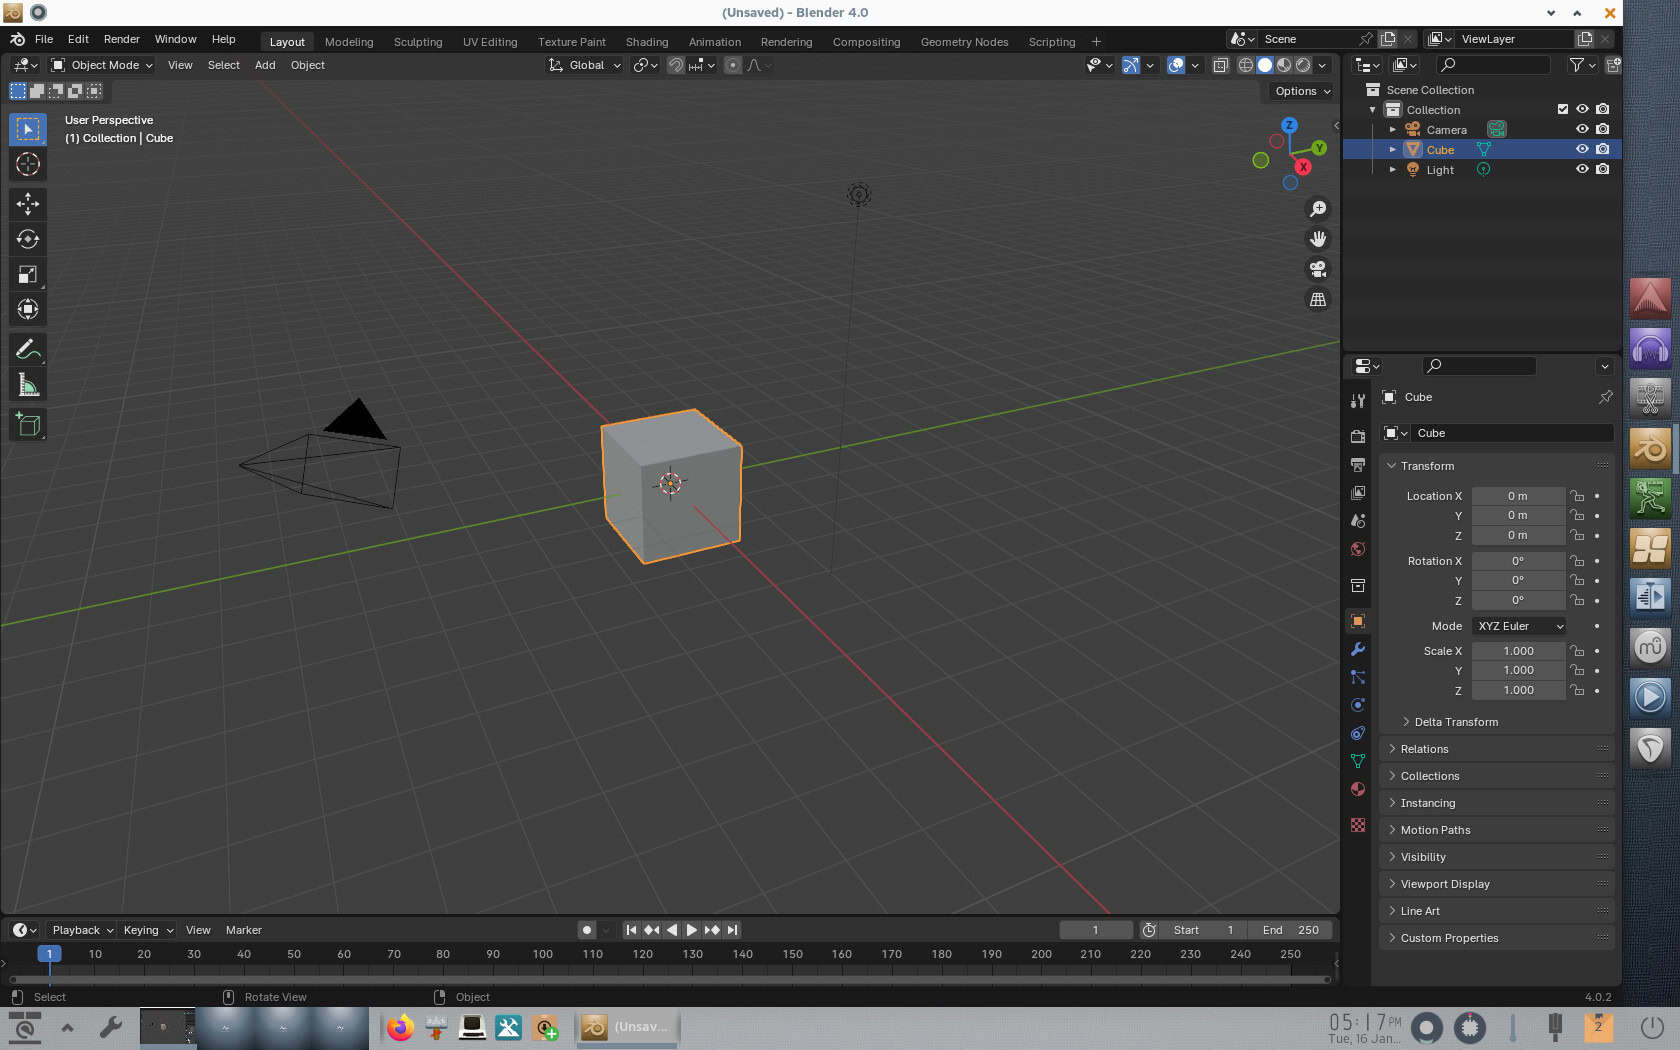Uncheck Collection exclude checkbox
Image resolution: width=1680 pixels, height=1050 pixels.
pos(1563,109)
